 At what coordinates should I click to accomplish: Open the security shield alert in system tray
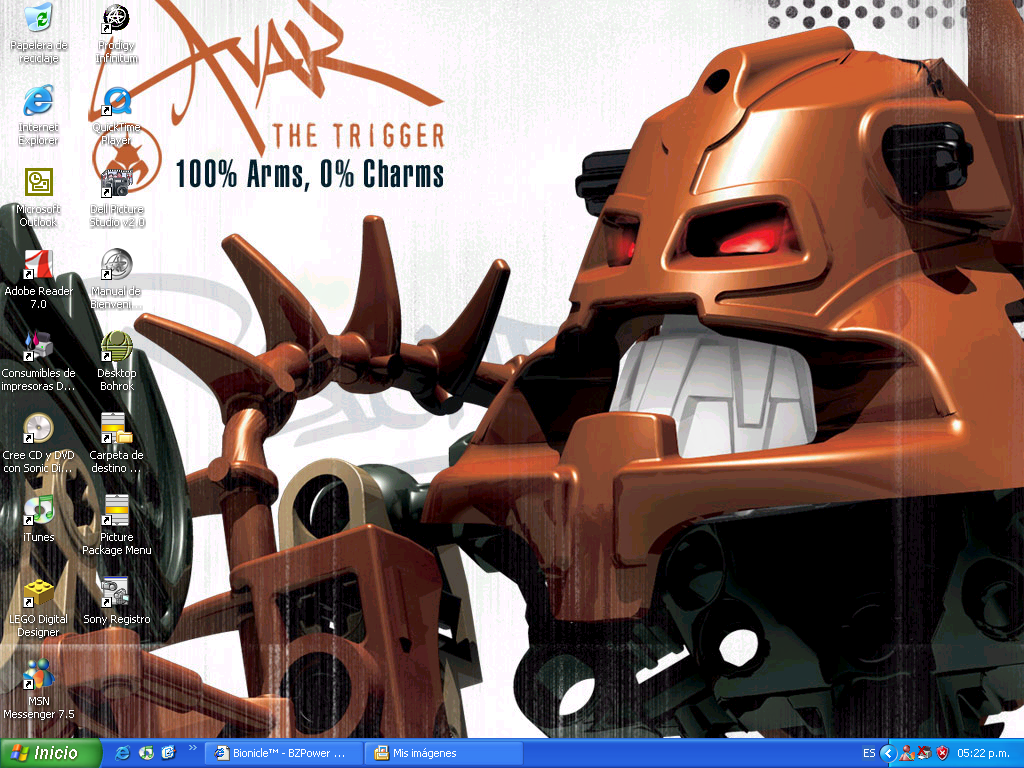coord(941,753)
